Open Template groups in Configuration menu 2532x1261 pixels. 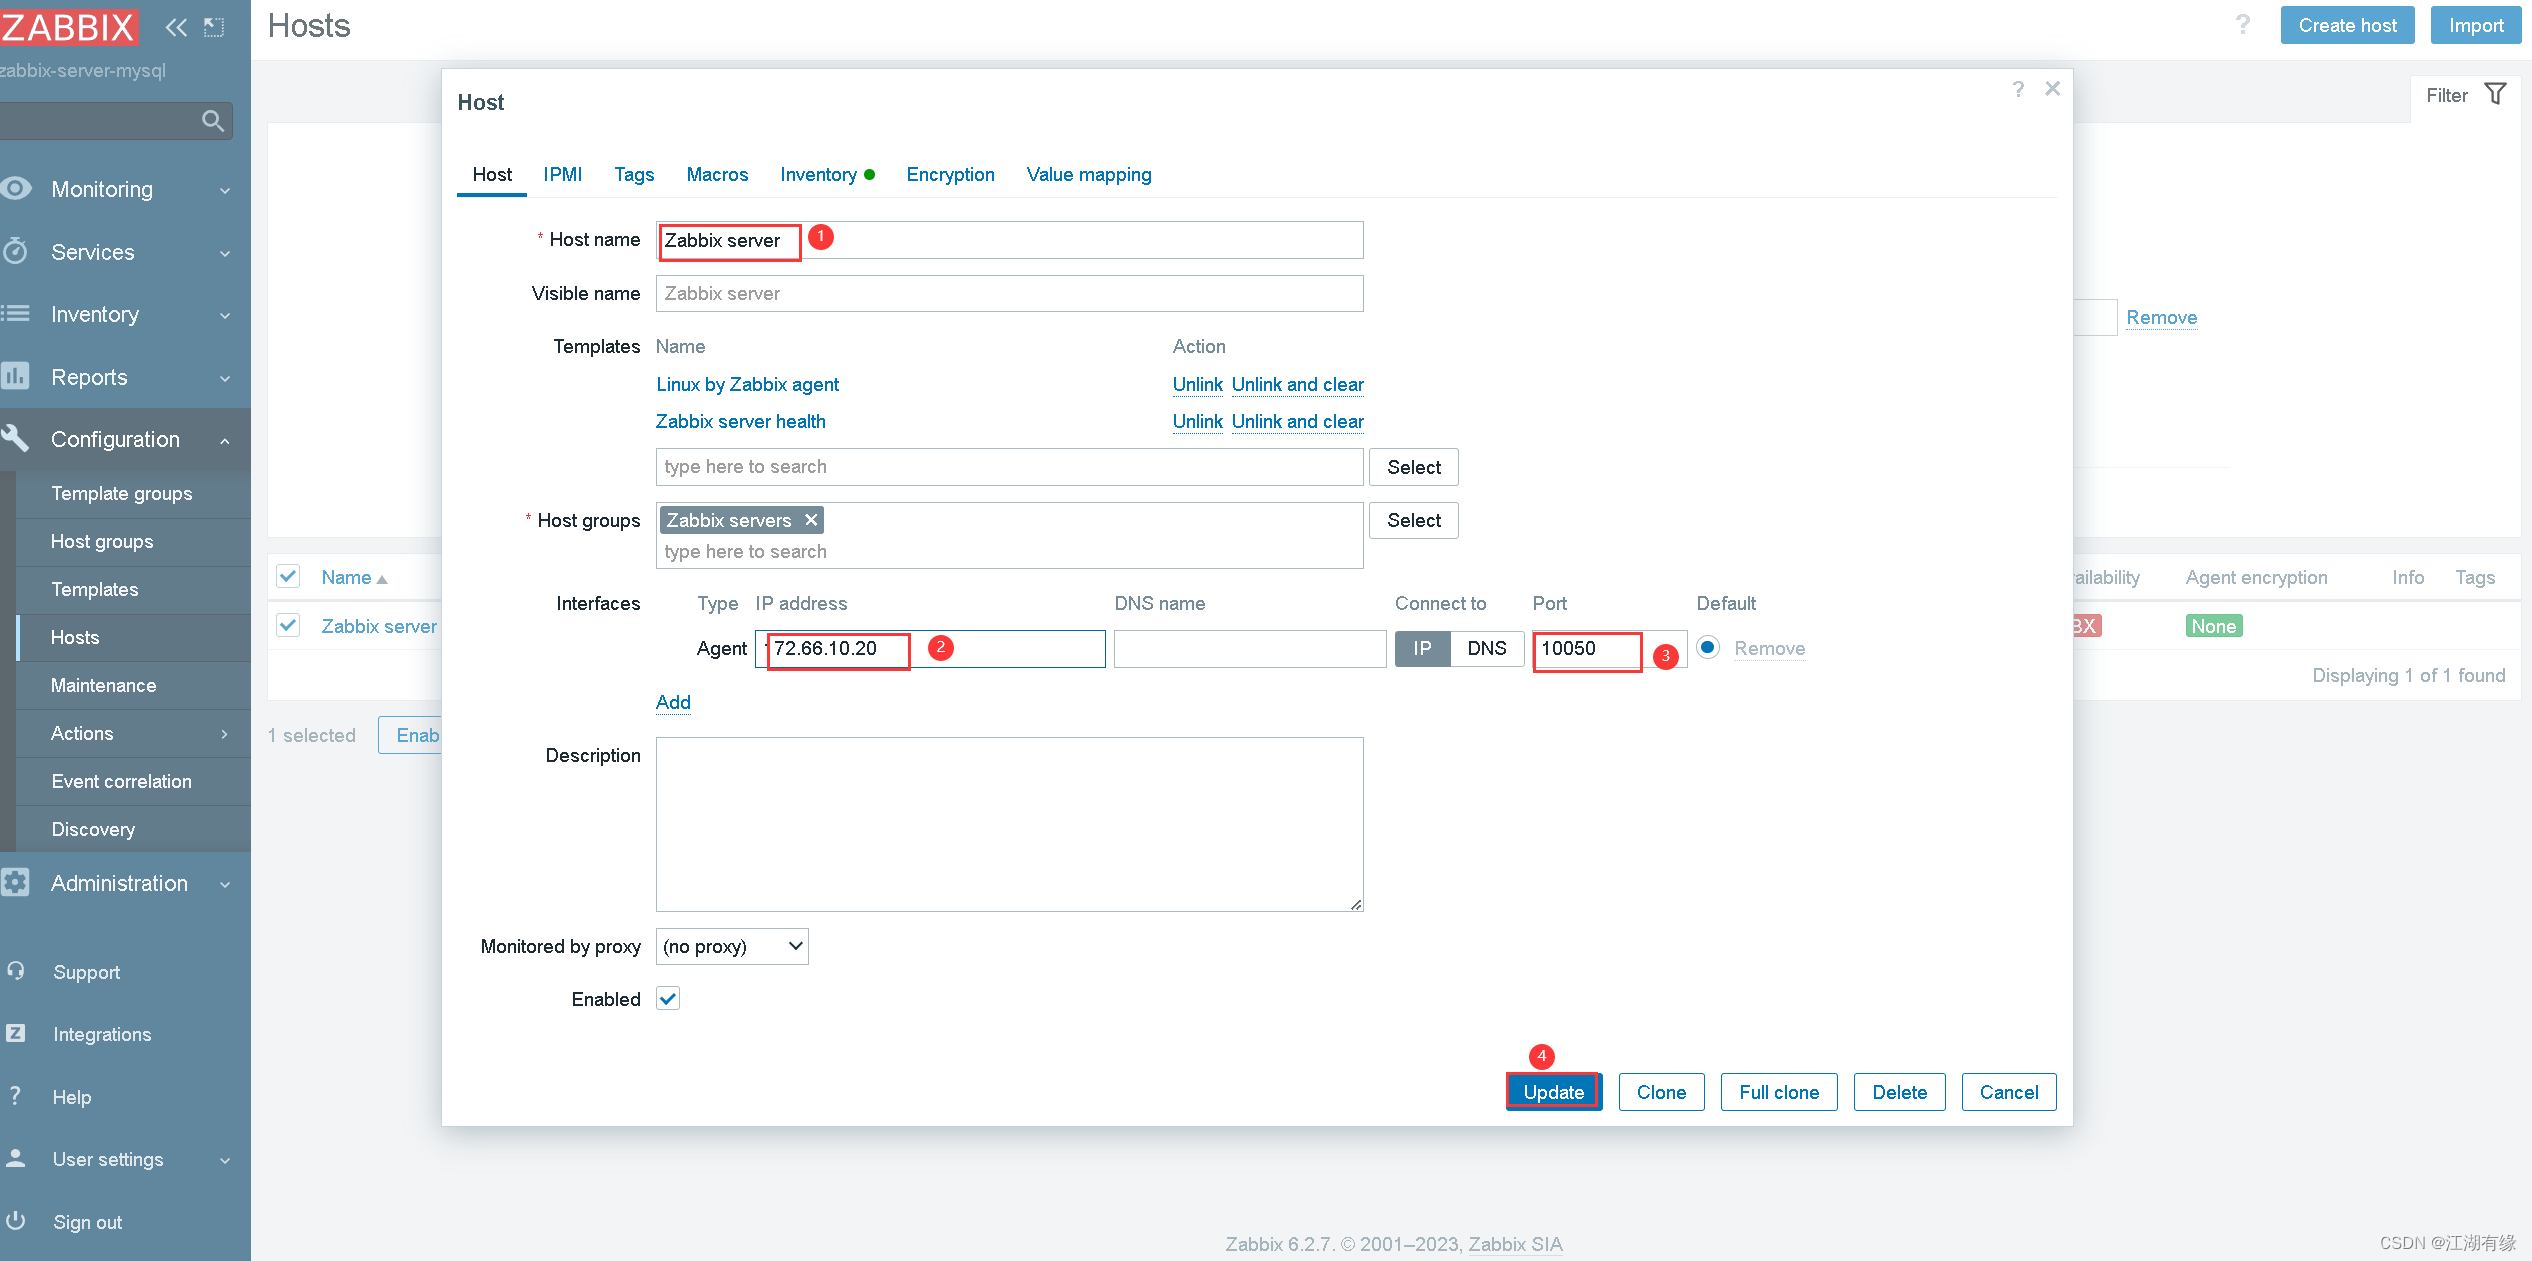pos(133,493)
